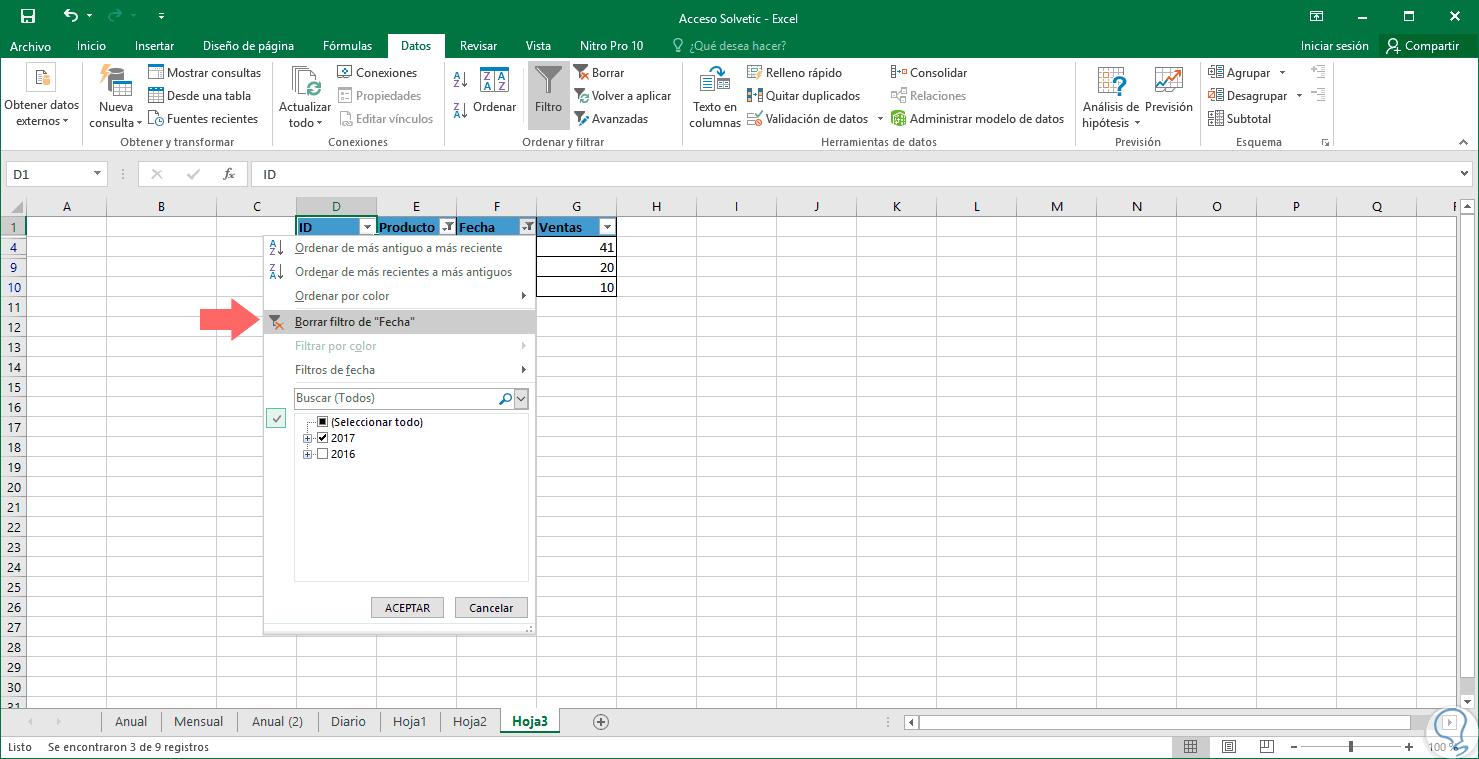Viewport: 1479px width, 759px height.
Task: Click Subtotal in Esquema group
Action: click(1240, 119)
